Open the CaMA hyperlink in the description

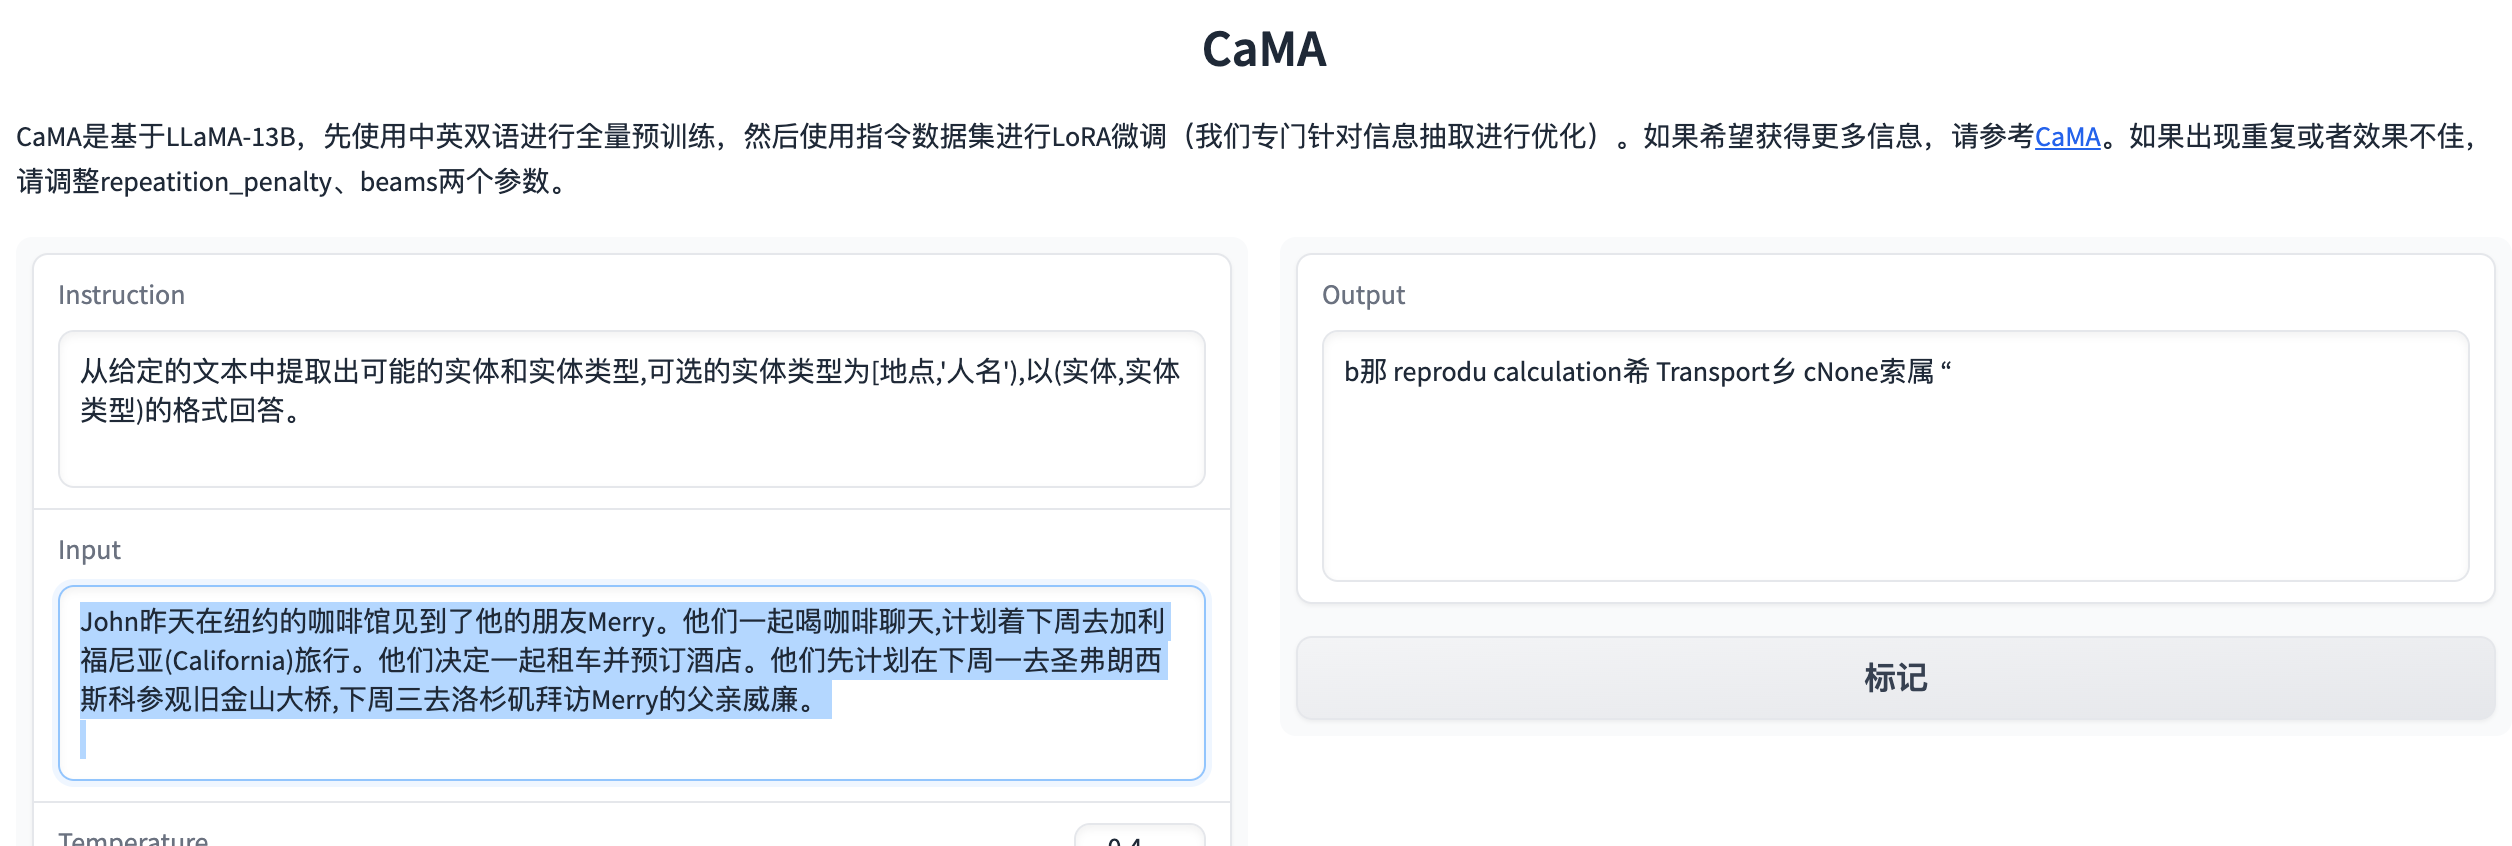pyautogui.click(x=2067, y=138)
